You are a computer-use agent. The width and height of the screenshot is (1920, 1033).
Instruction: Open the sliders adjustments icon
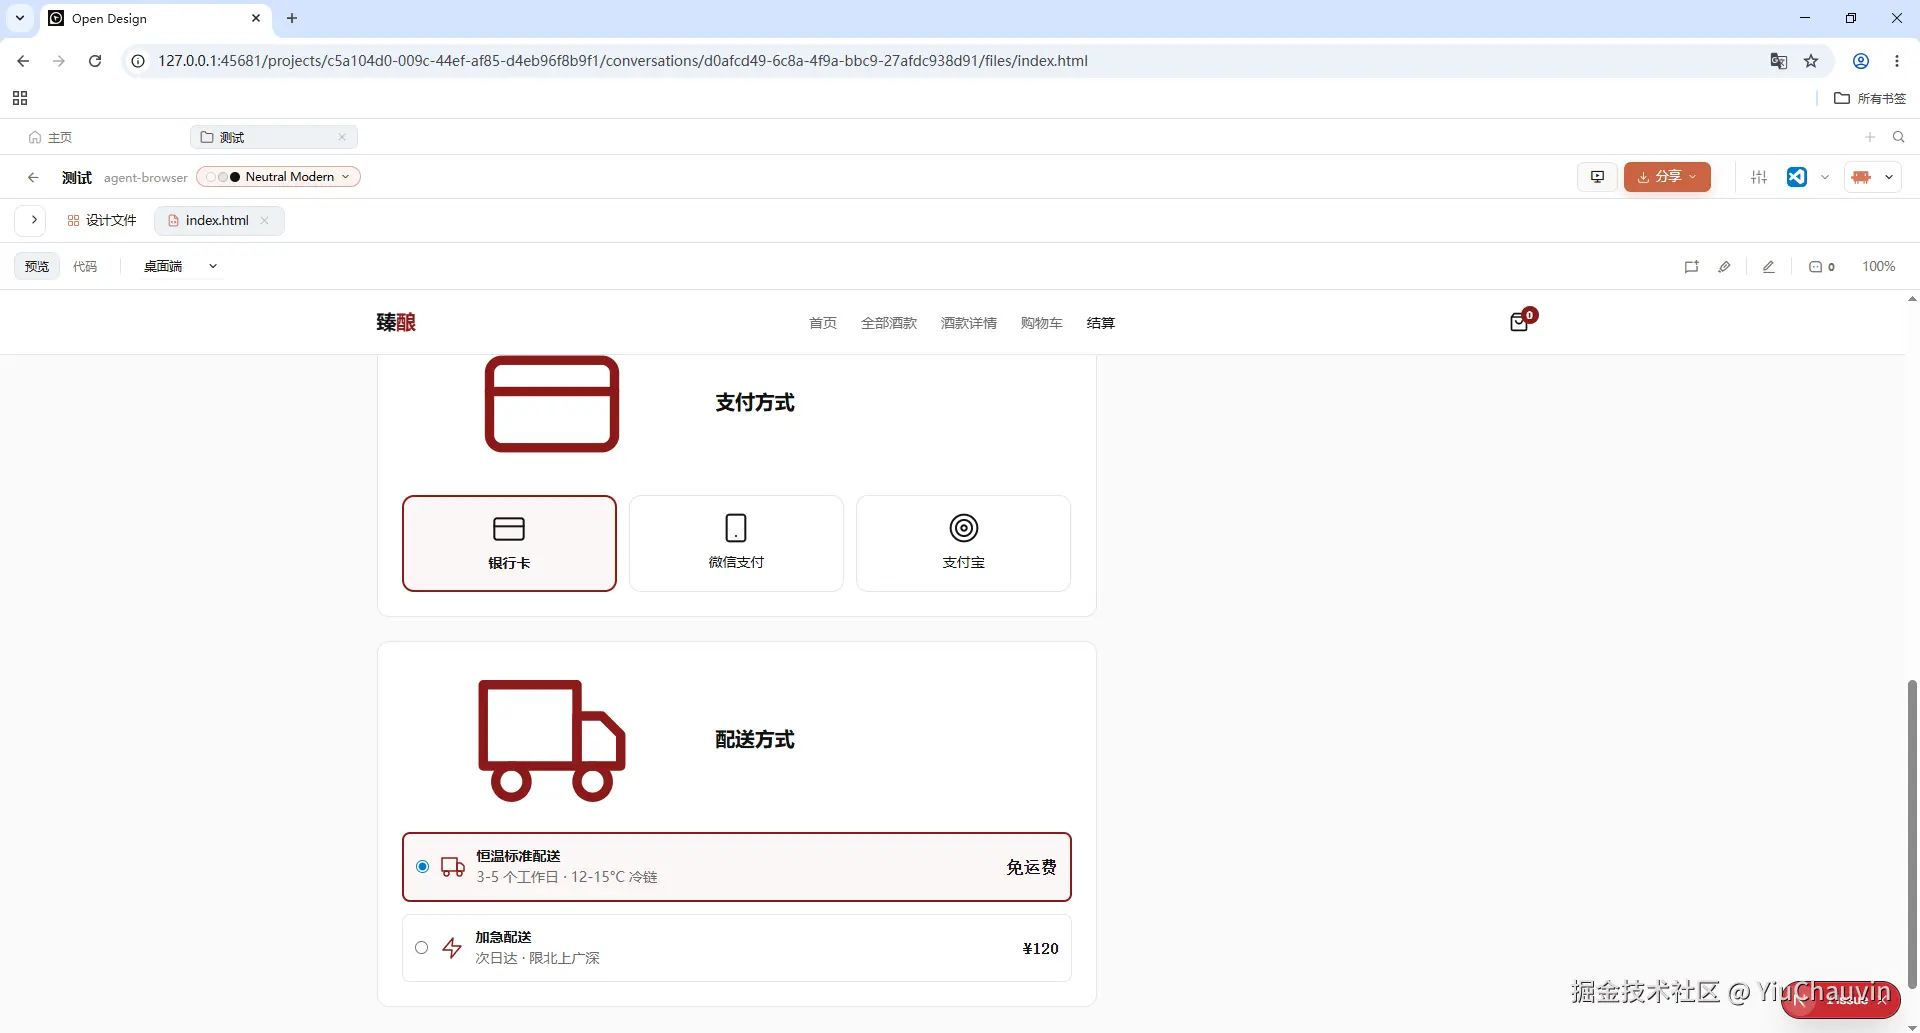1759,177
